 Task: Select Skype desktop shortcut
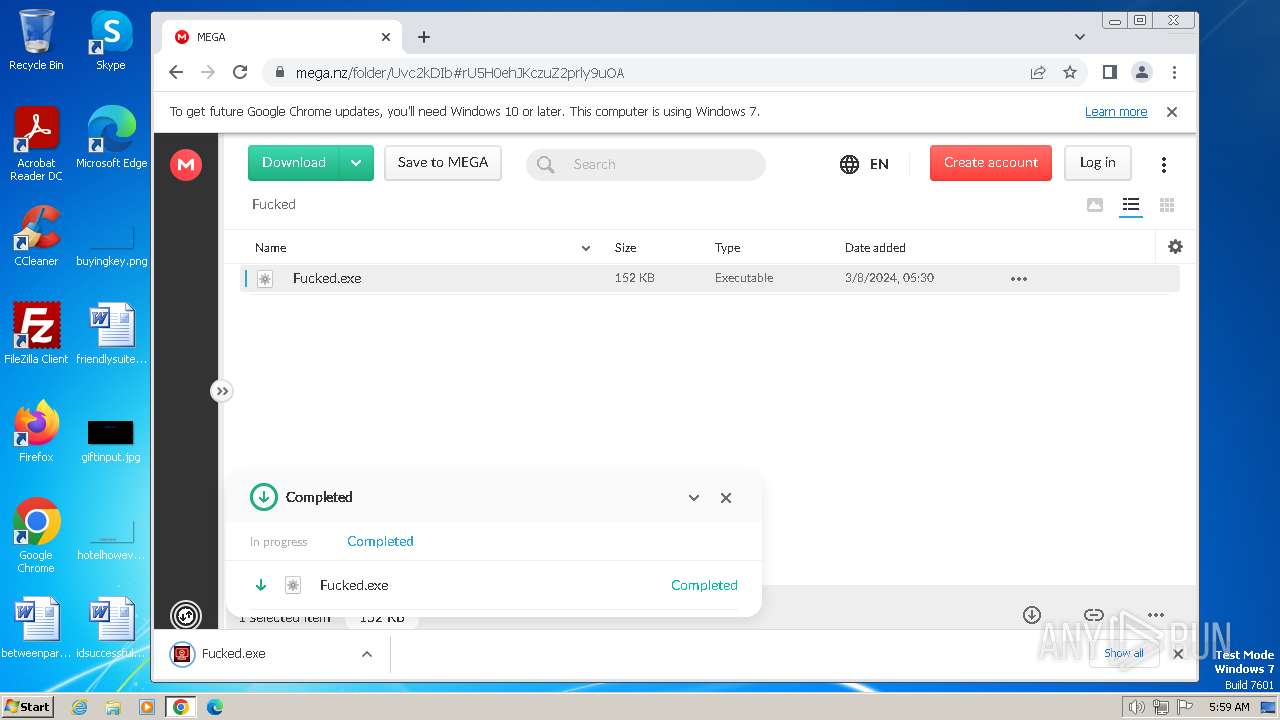click(111, 40)
